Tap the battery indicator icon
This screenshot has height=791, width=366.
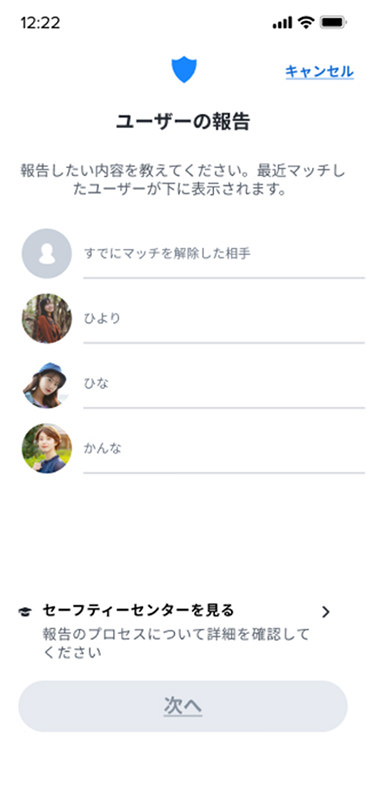[x=333, y=22]
